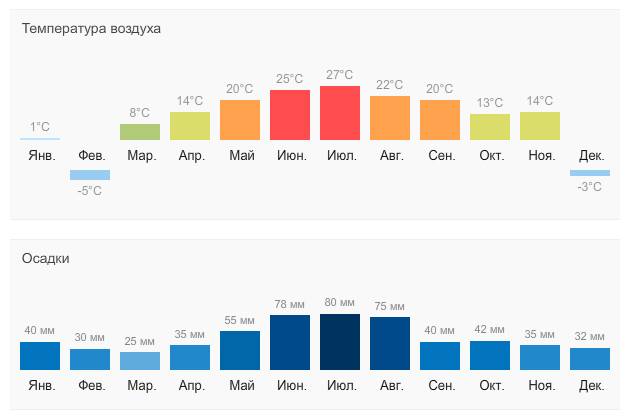
Task: Click the Осадки section heading
Action: point(45,258)
